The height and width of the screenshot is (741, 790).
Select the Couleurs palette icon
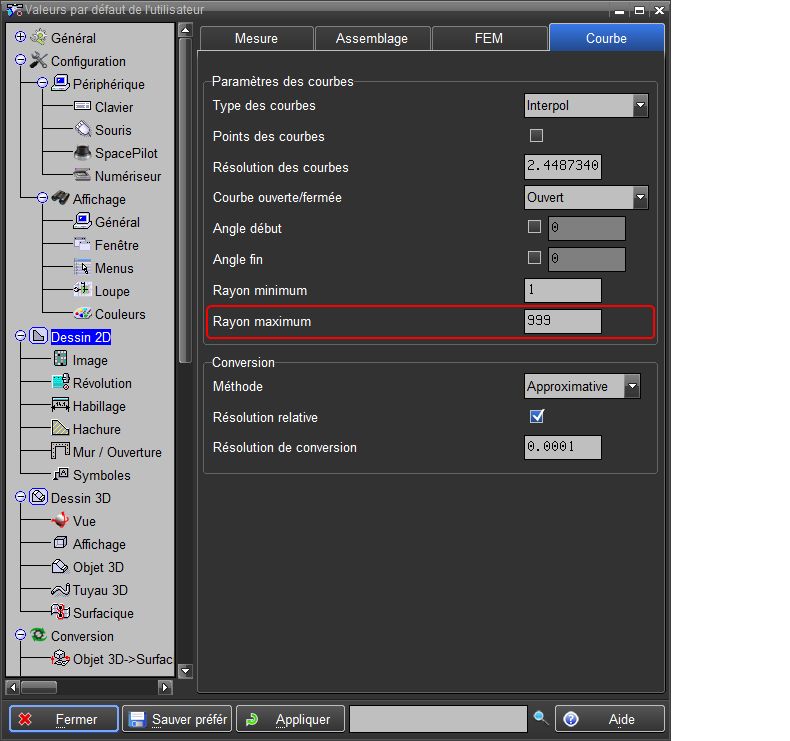(x=82, y=314)
